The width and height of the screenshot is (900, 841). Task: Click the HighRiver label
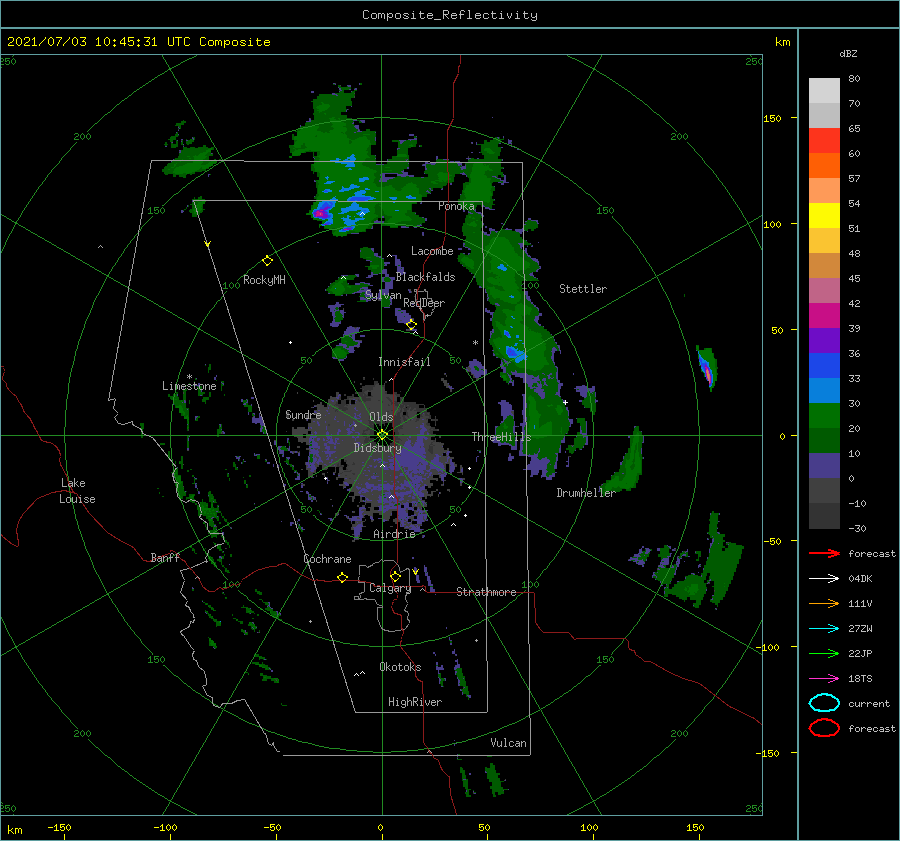point(415,702)
